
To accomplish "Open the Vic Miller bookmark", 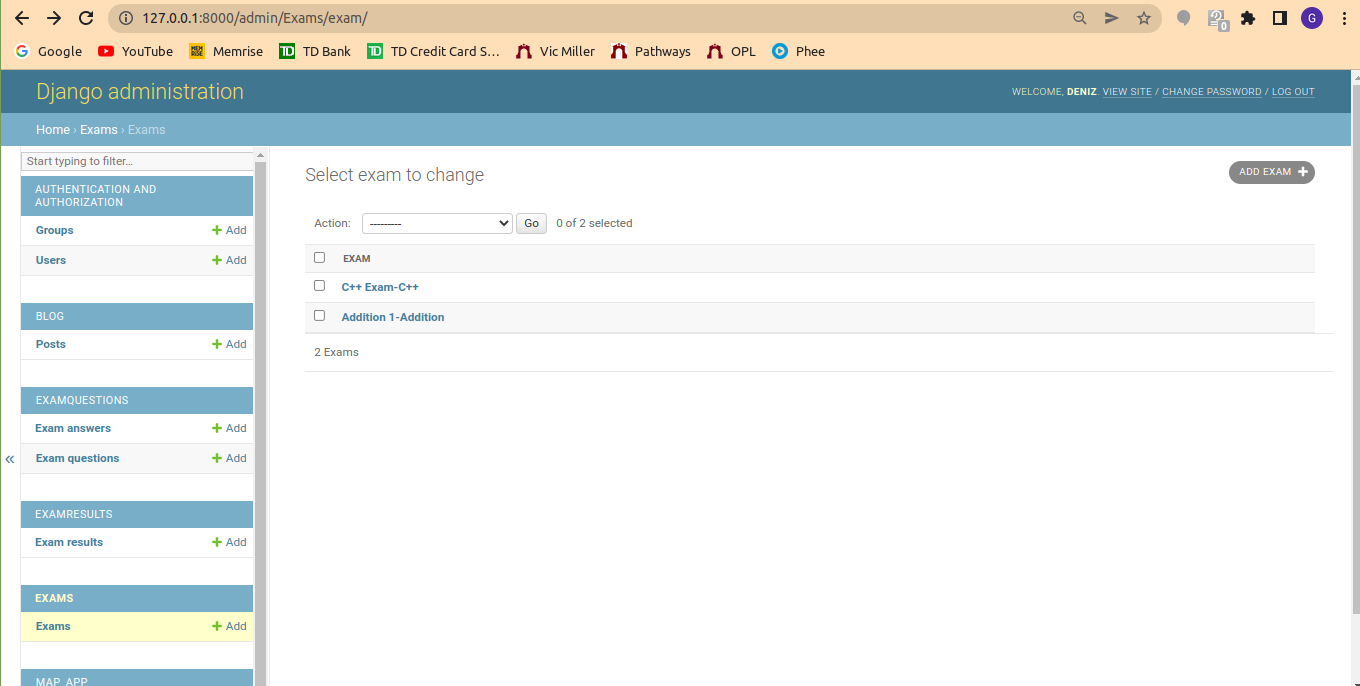I will (x=555, y=51).
